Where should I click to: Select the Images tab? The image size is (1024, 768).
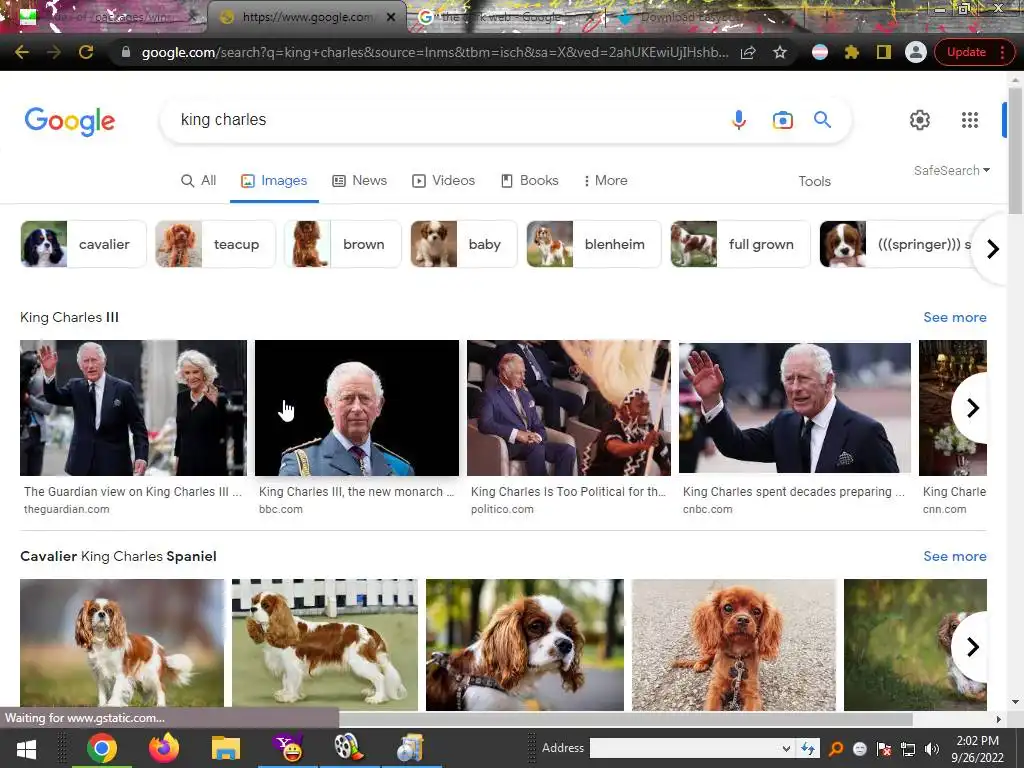[x=274, y=181]
